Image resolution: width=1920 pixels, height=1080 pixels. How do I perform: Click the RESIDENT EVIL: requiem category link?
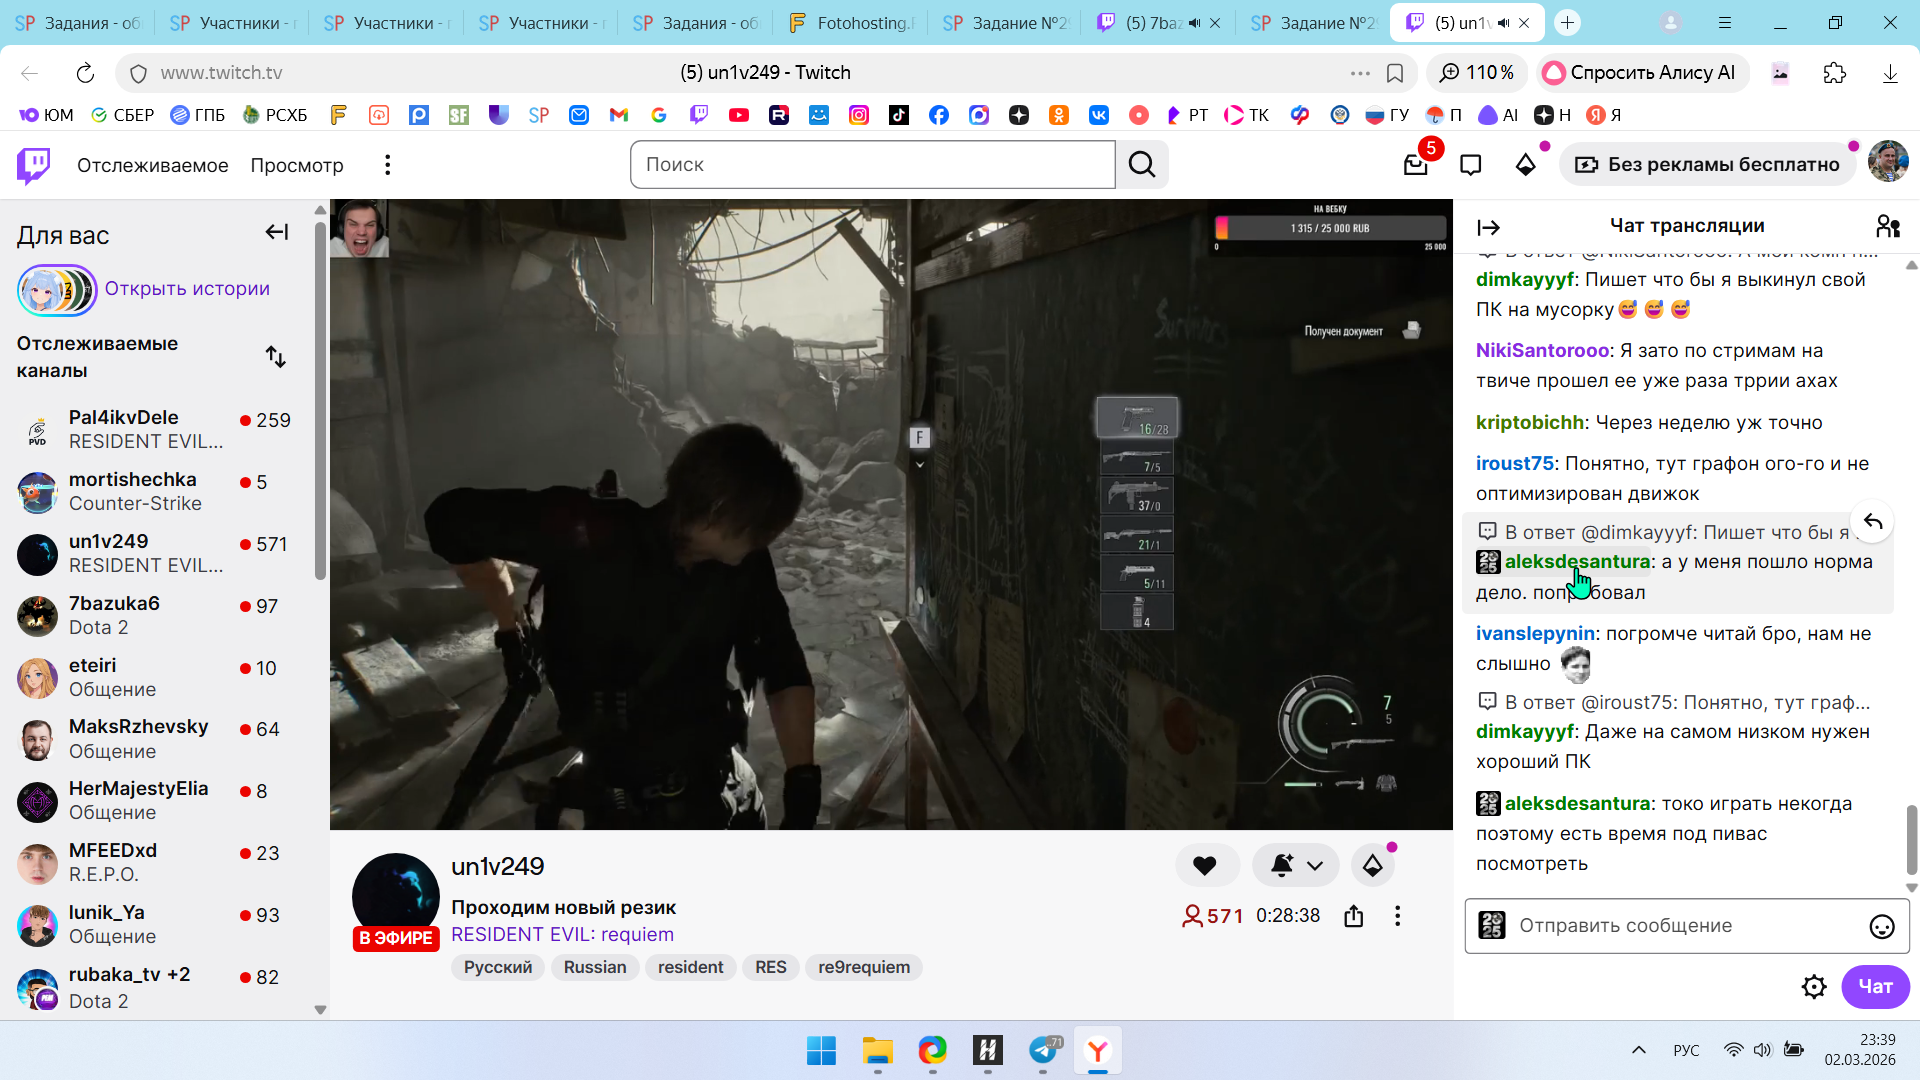click(562, 935)
